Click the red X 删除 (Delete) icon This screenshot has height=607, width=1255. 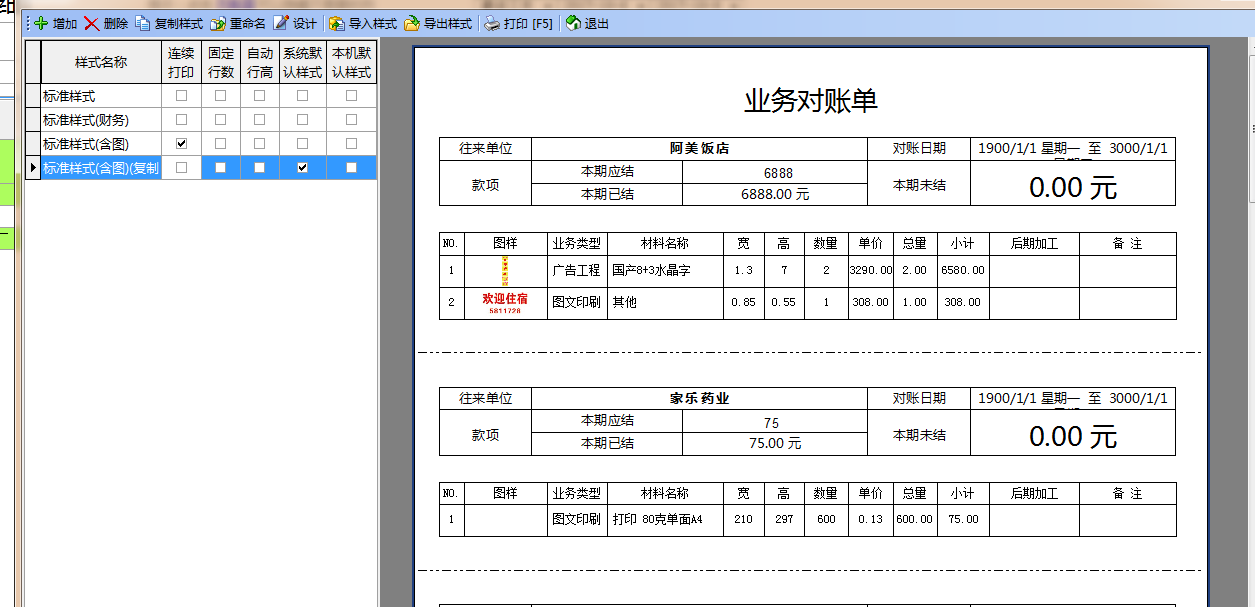92,23
